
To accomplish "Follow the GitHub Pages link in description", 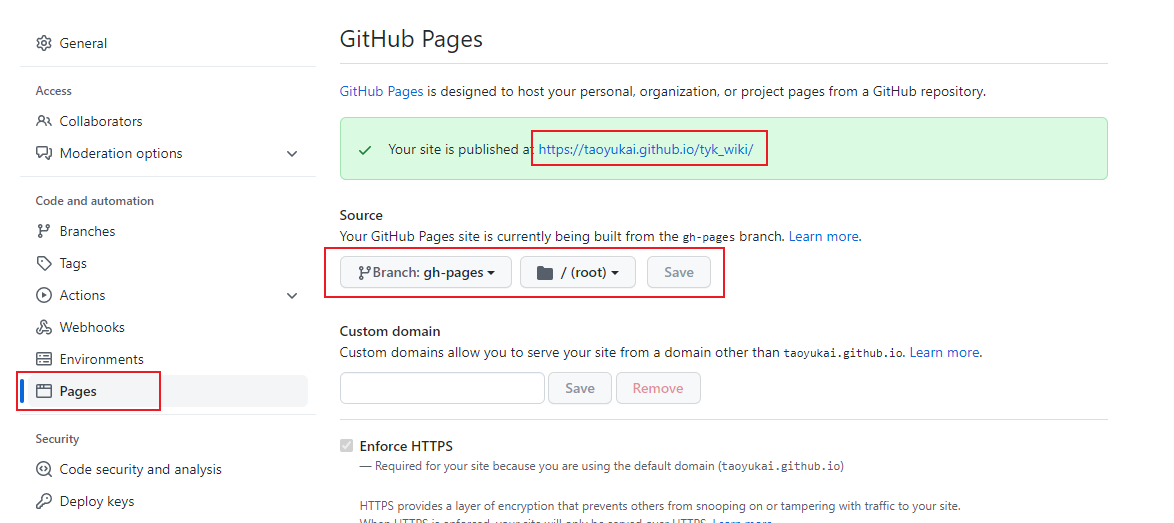I will [x=382, y=91].
